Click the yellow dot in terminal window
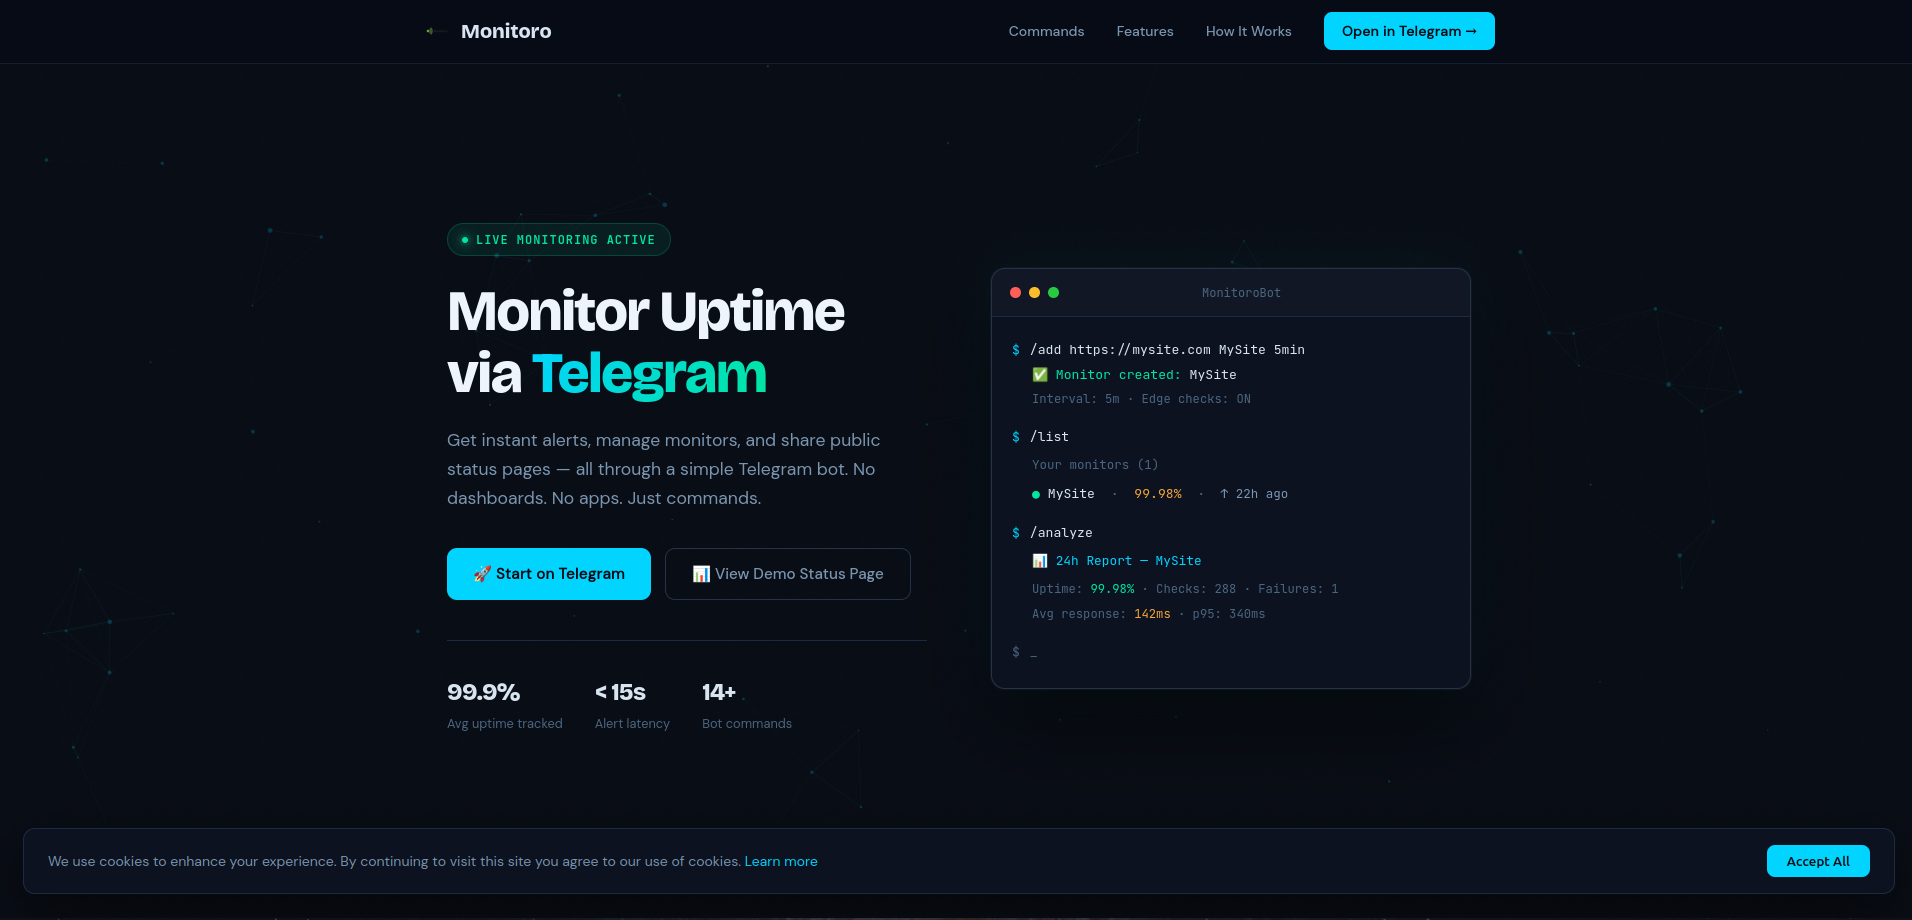 (1035, 293)
